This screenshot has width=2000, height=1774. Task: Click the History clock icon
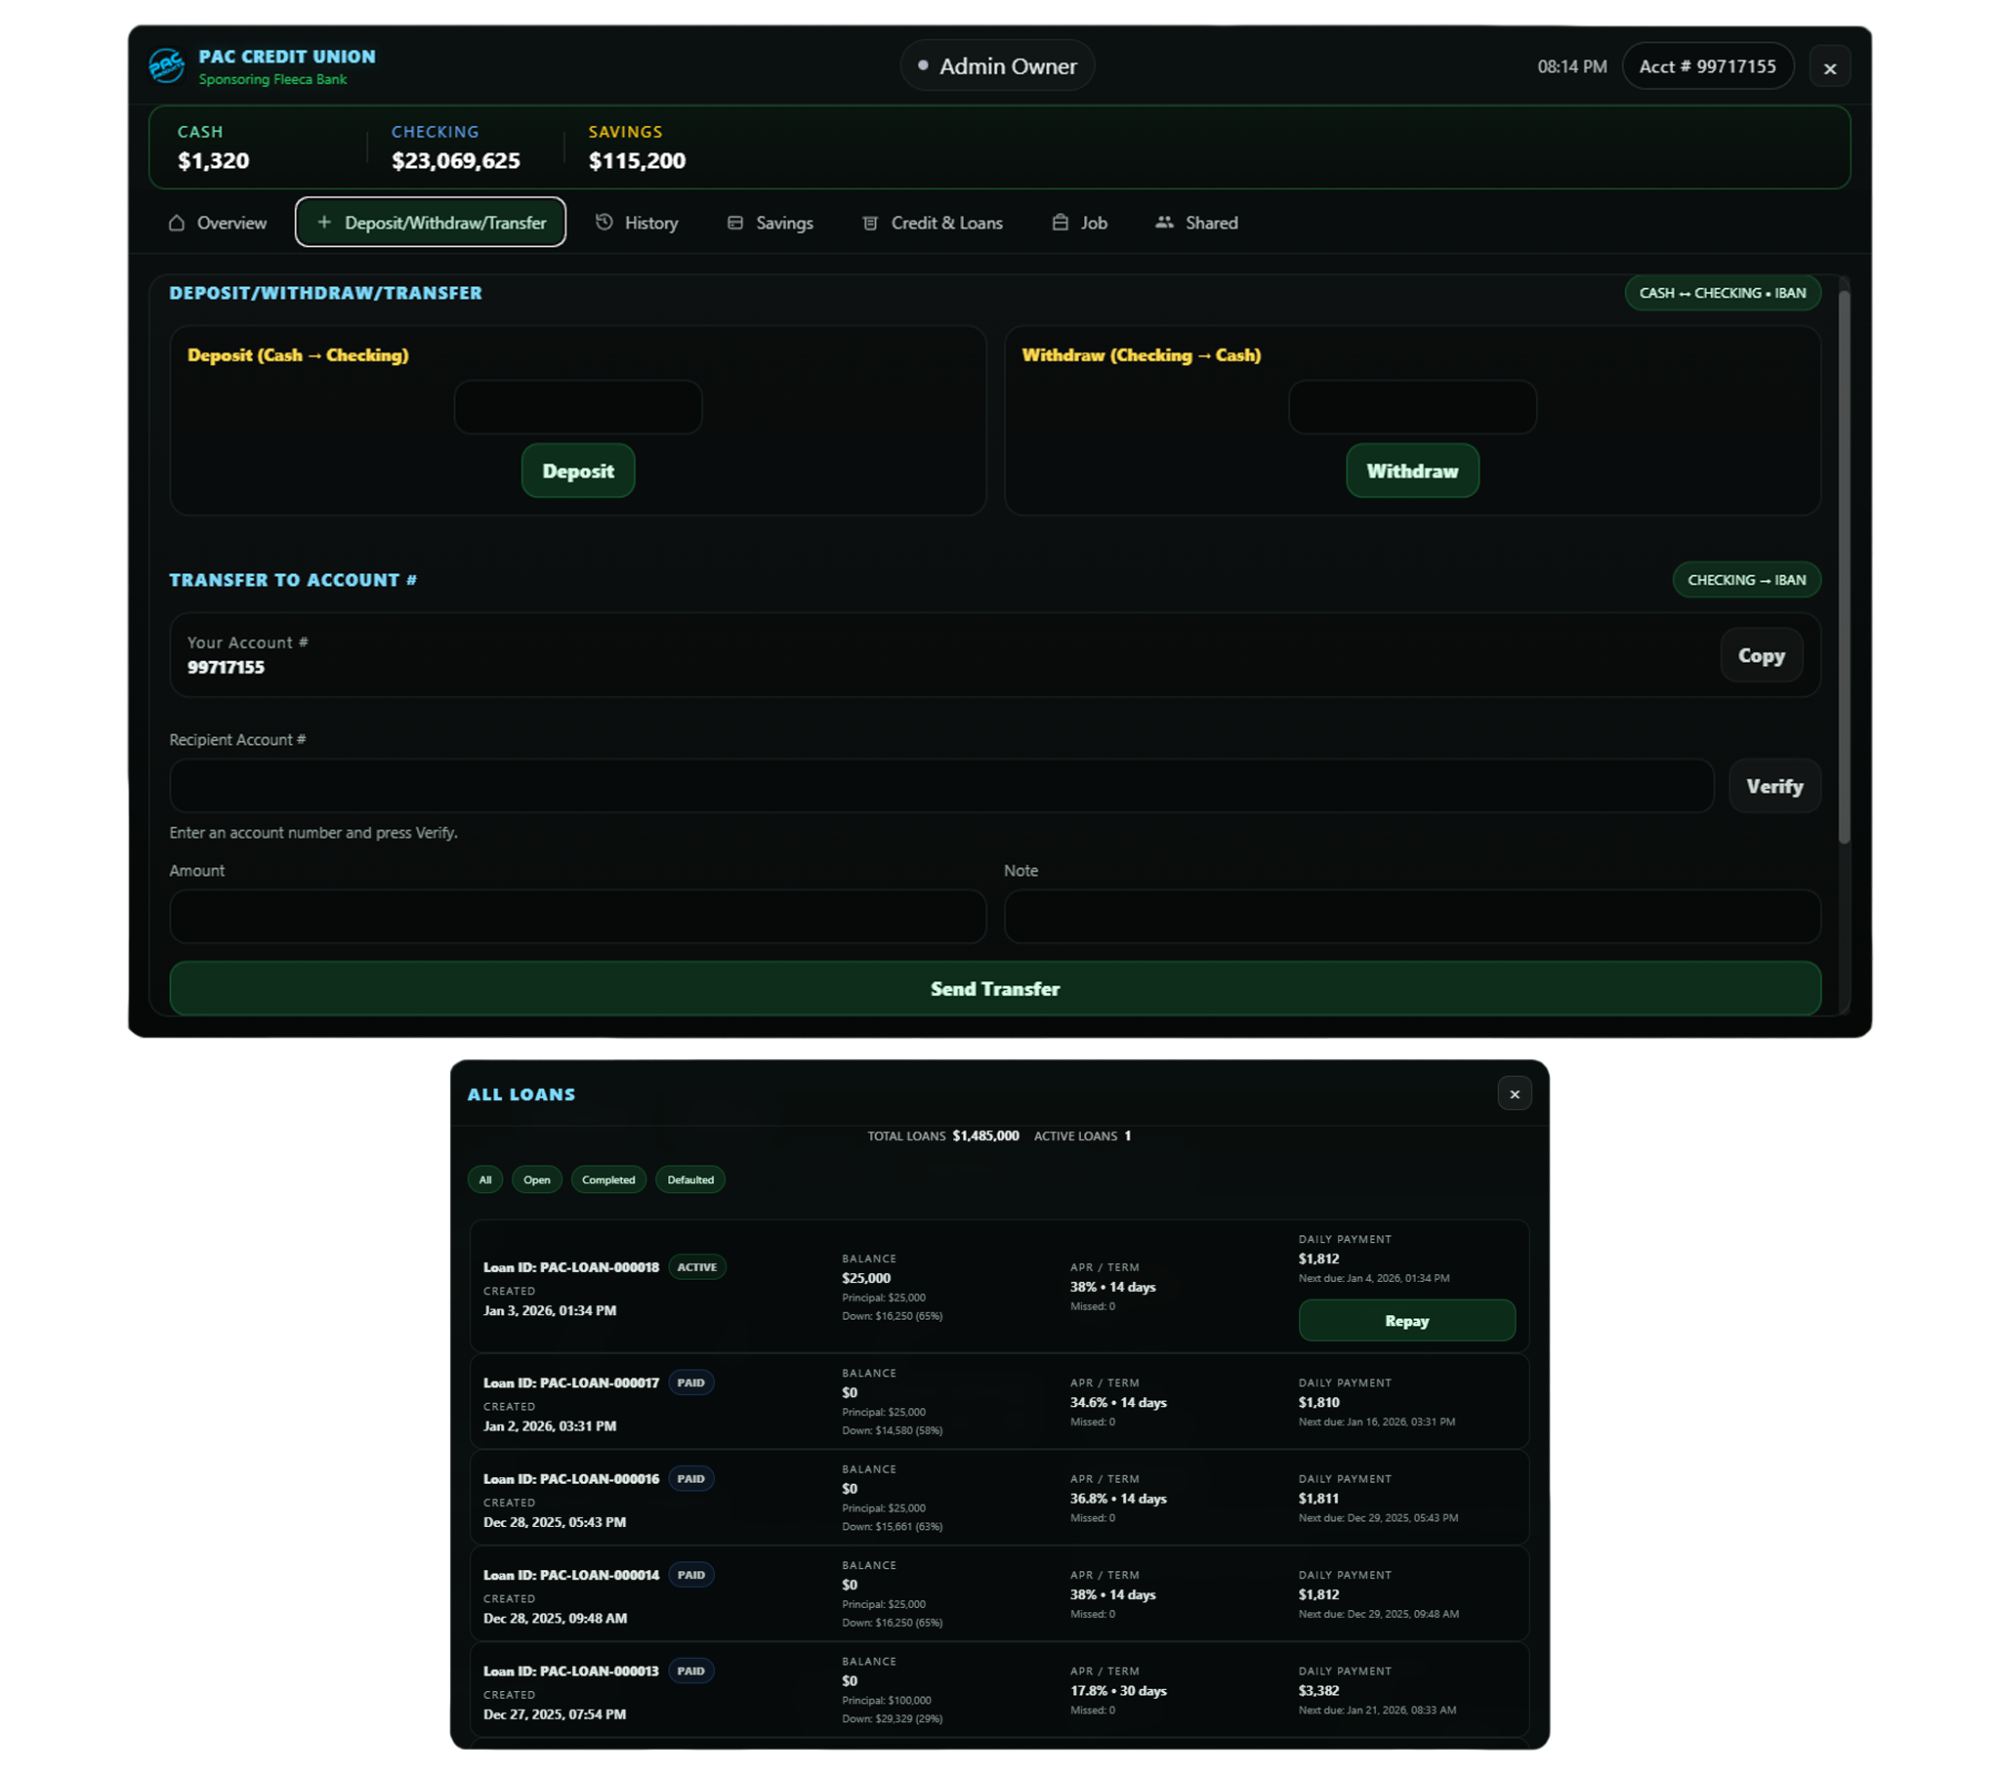[604, 222]
